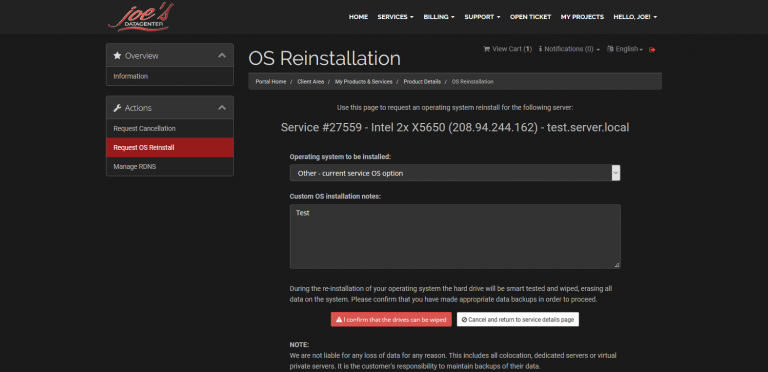Open the operating system selection dropdown
The height and width of the screenshot is (372, 768).
[x=455, y=173]
